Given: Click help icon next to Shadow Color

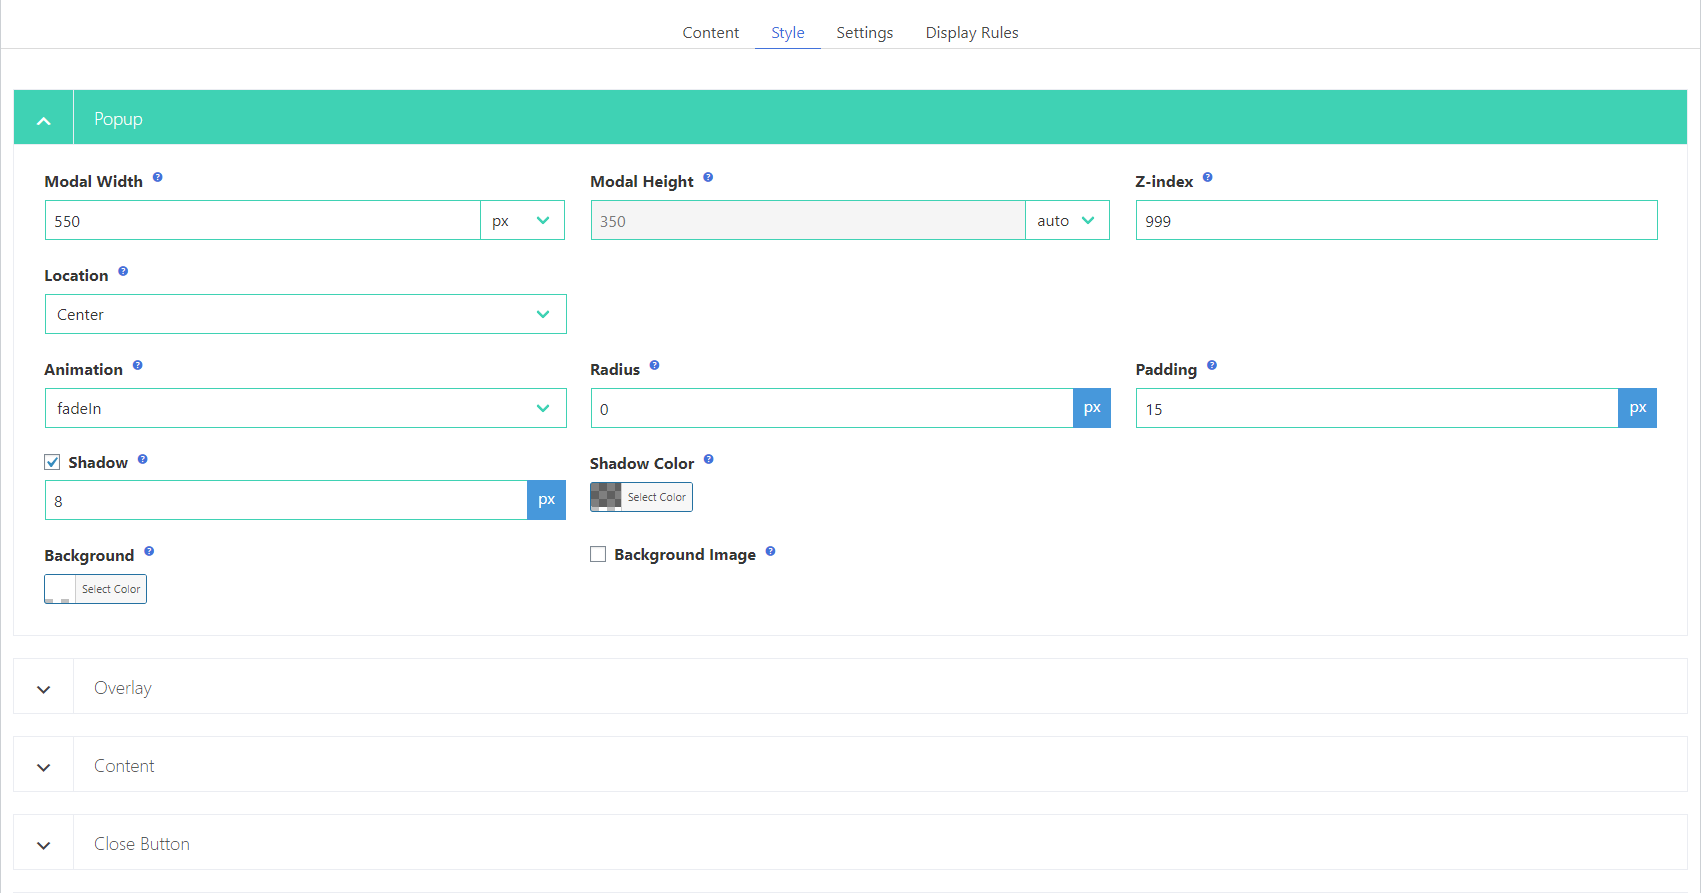Looking at the screenshot, I should (708, 460).
